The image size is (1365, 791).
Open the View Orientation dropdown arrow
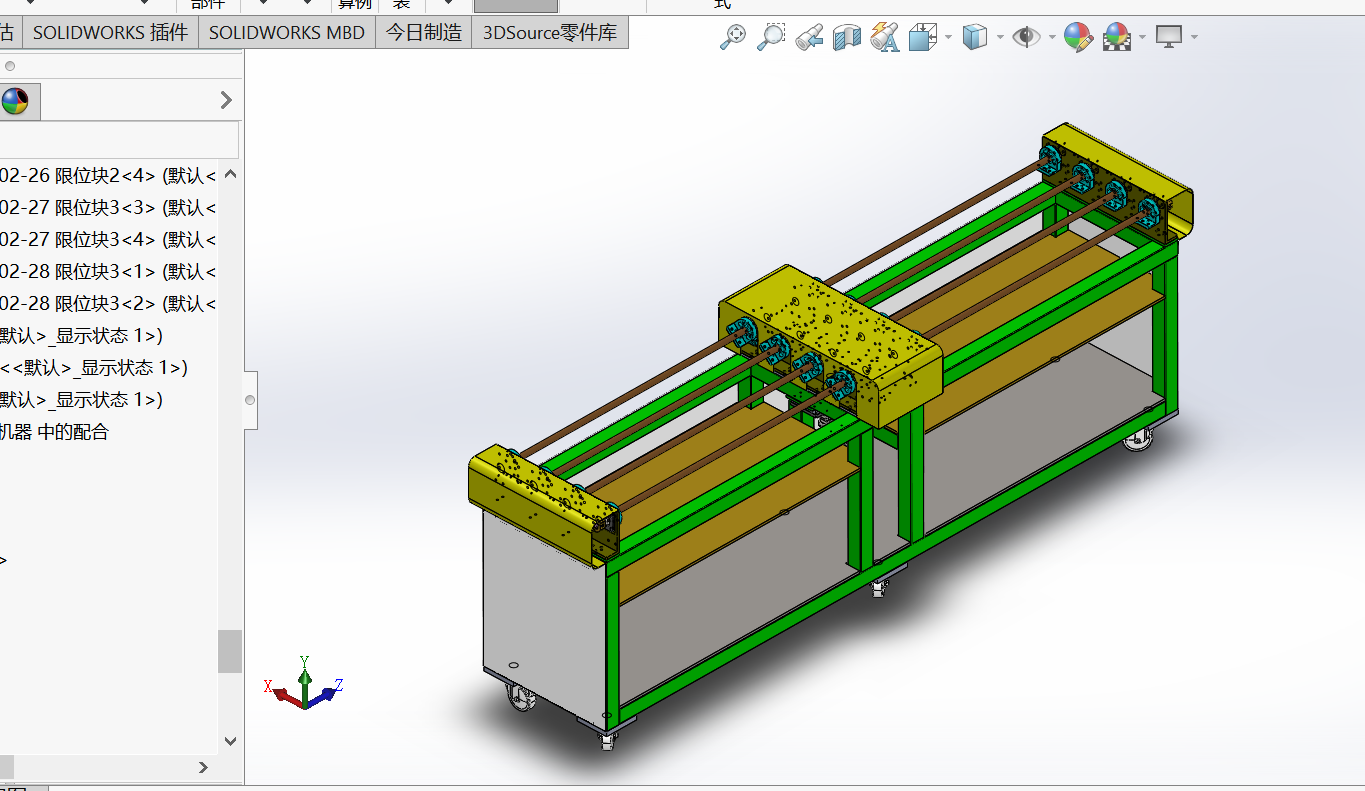pyautogui.click(x=948, y=38)
